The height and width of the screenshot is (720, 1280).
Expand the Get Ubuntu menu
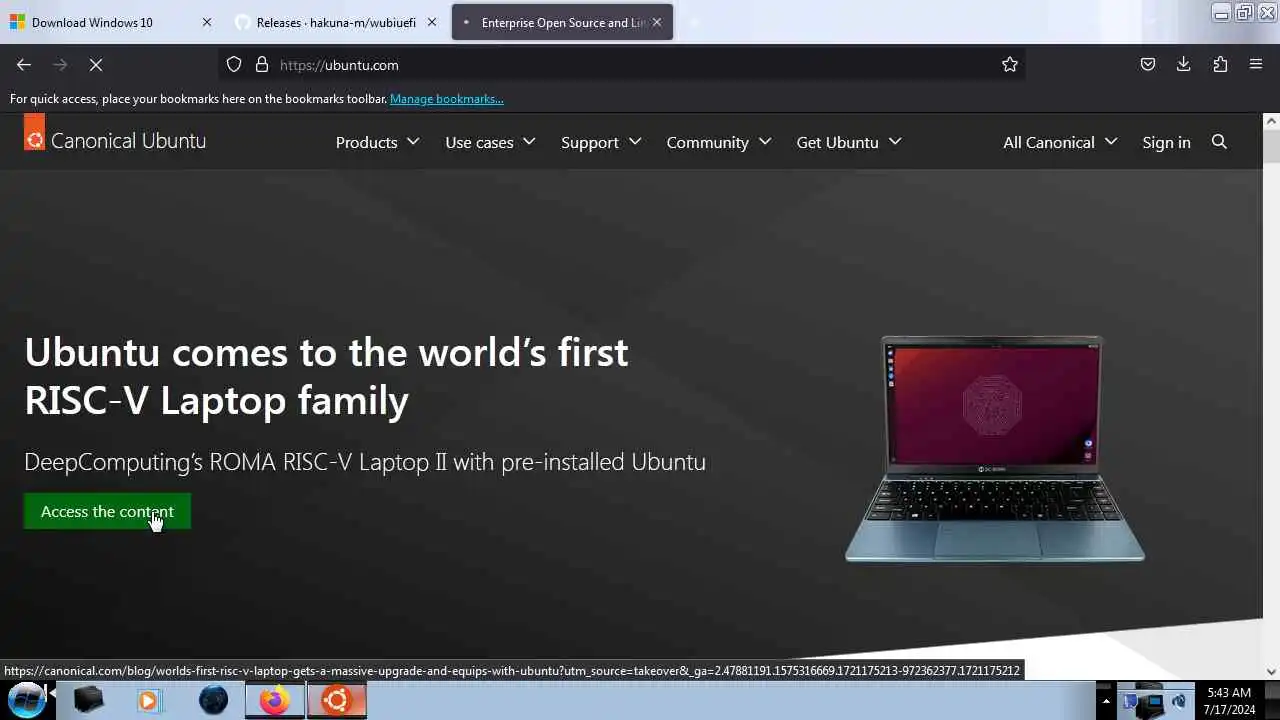pos(849,142)
